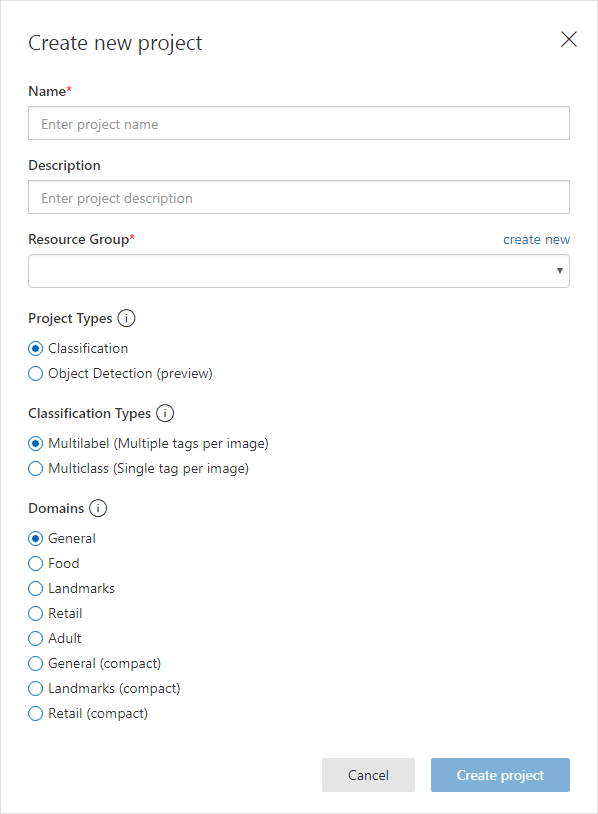The width and height of the screenshot is (598, 814).
Task: Open the Resource Group dropdown
Action: [x=299, y=271]
